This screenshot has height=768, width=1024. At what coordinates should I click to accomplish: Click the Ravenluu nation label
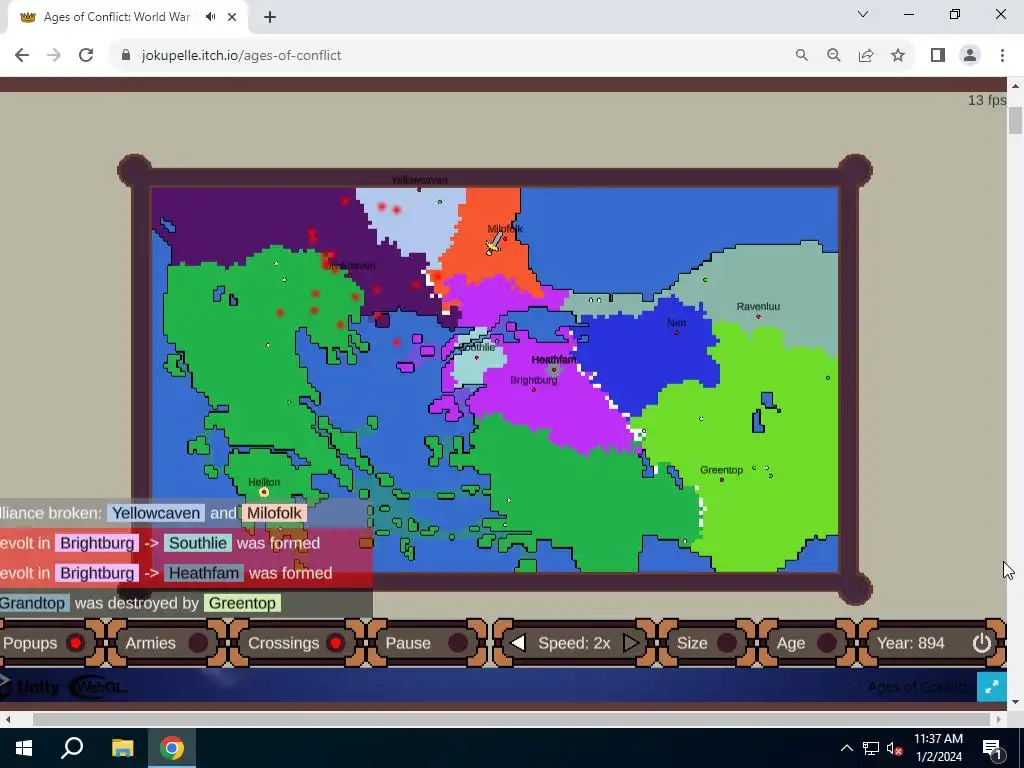pos(758,306)
